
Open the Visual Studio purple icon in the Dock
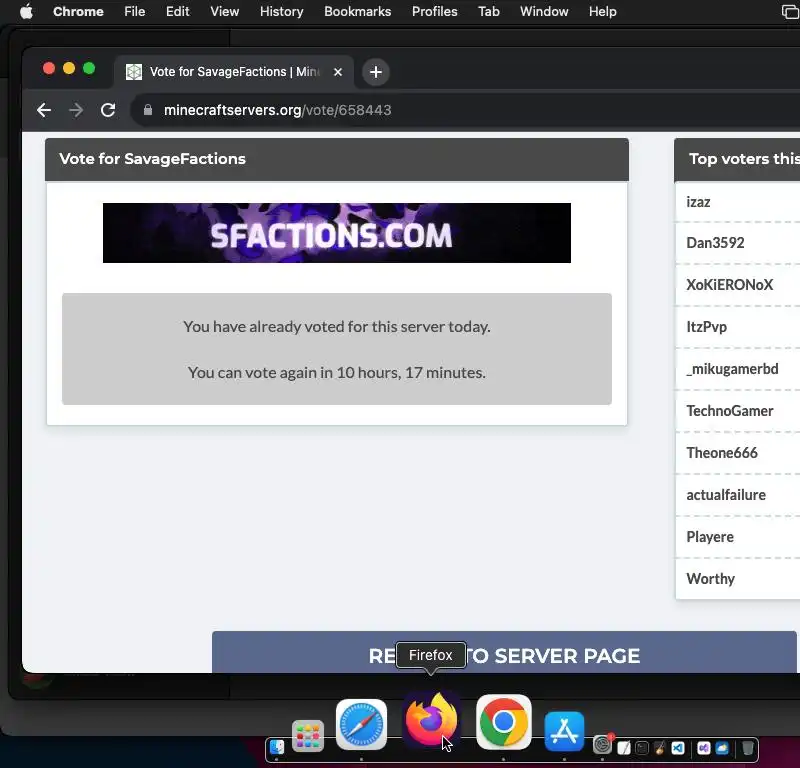pyautogui.click(x=704, y=748)
